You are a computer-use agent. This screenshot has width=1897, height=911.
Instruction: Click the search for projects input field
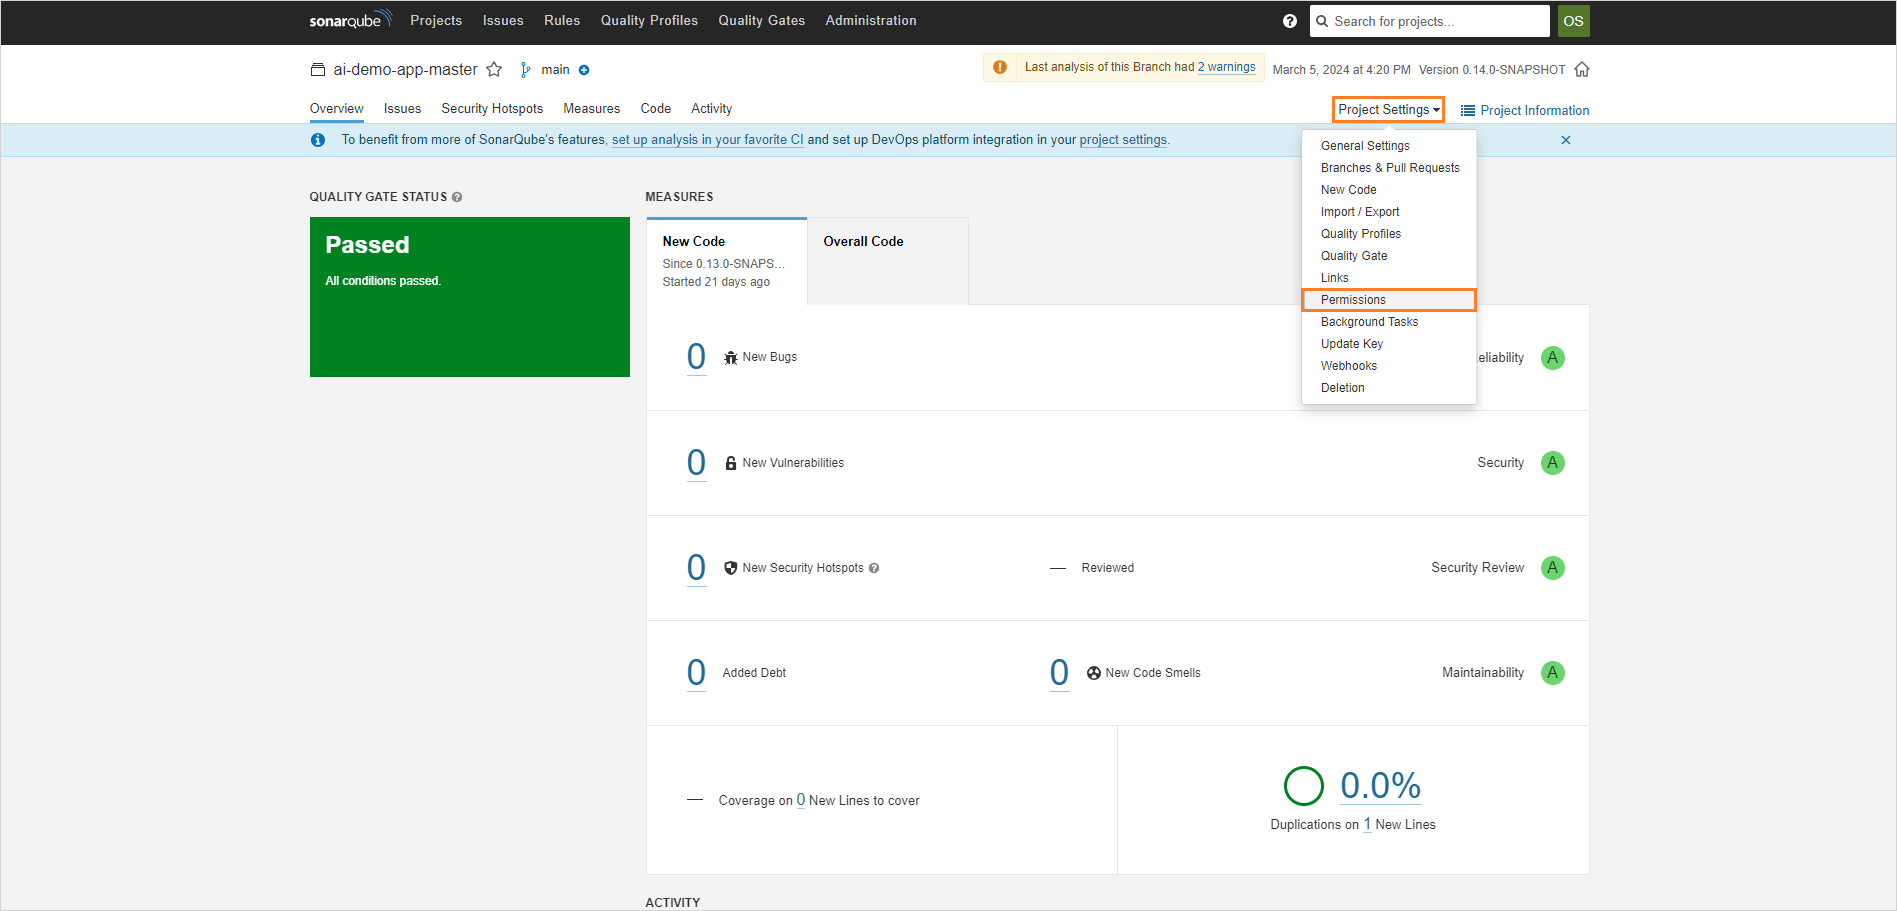click(1430, 20)
